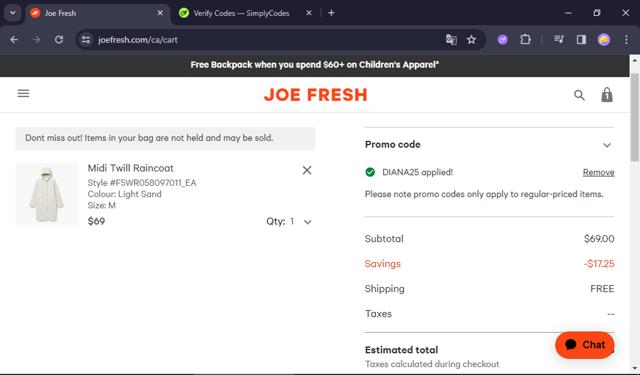Image resolution: width=640 pixels, height=375 pixels.
Task: Open the Qty quantity dropdown
Action: [x=289, y=222]
